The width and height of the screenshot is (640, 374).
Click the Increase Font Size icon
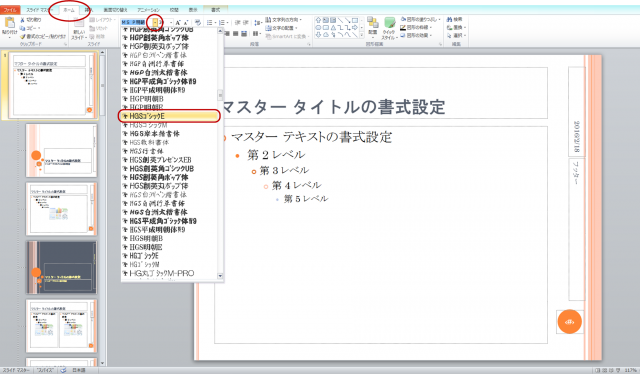[178, 22]
